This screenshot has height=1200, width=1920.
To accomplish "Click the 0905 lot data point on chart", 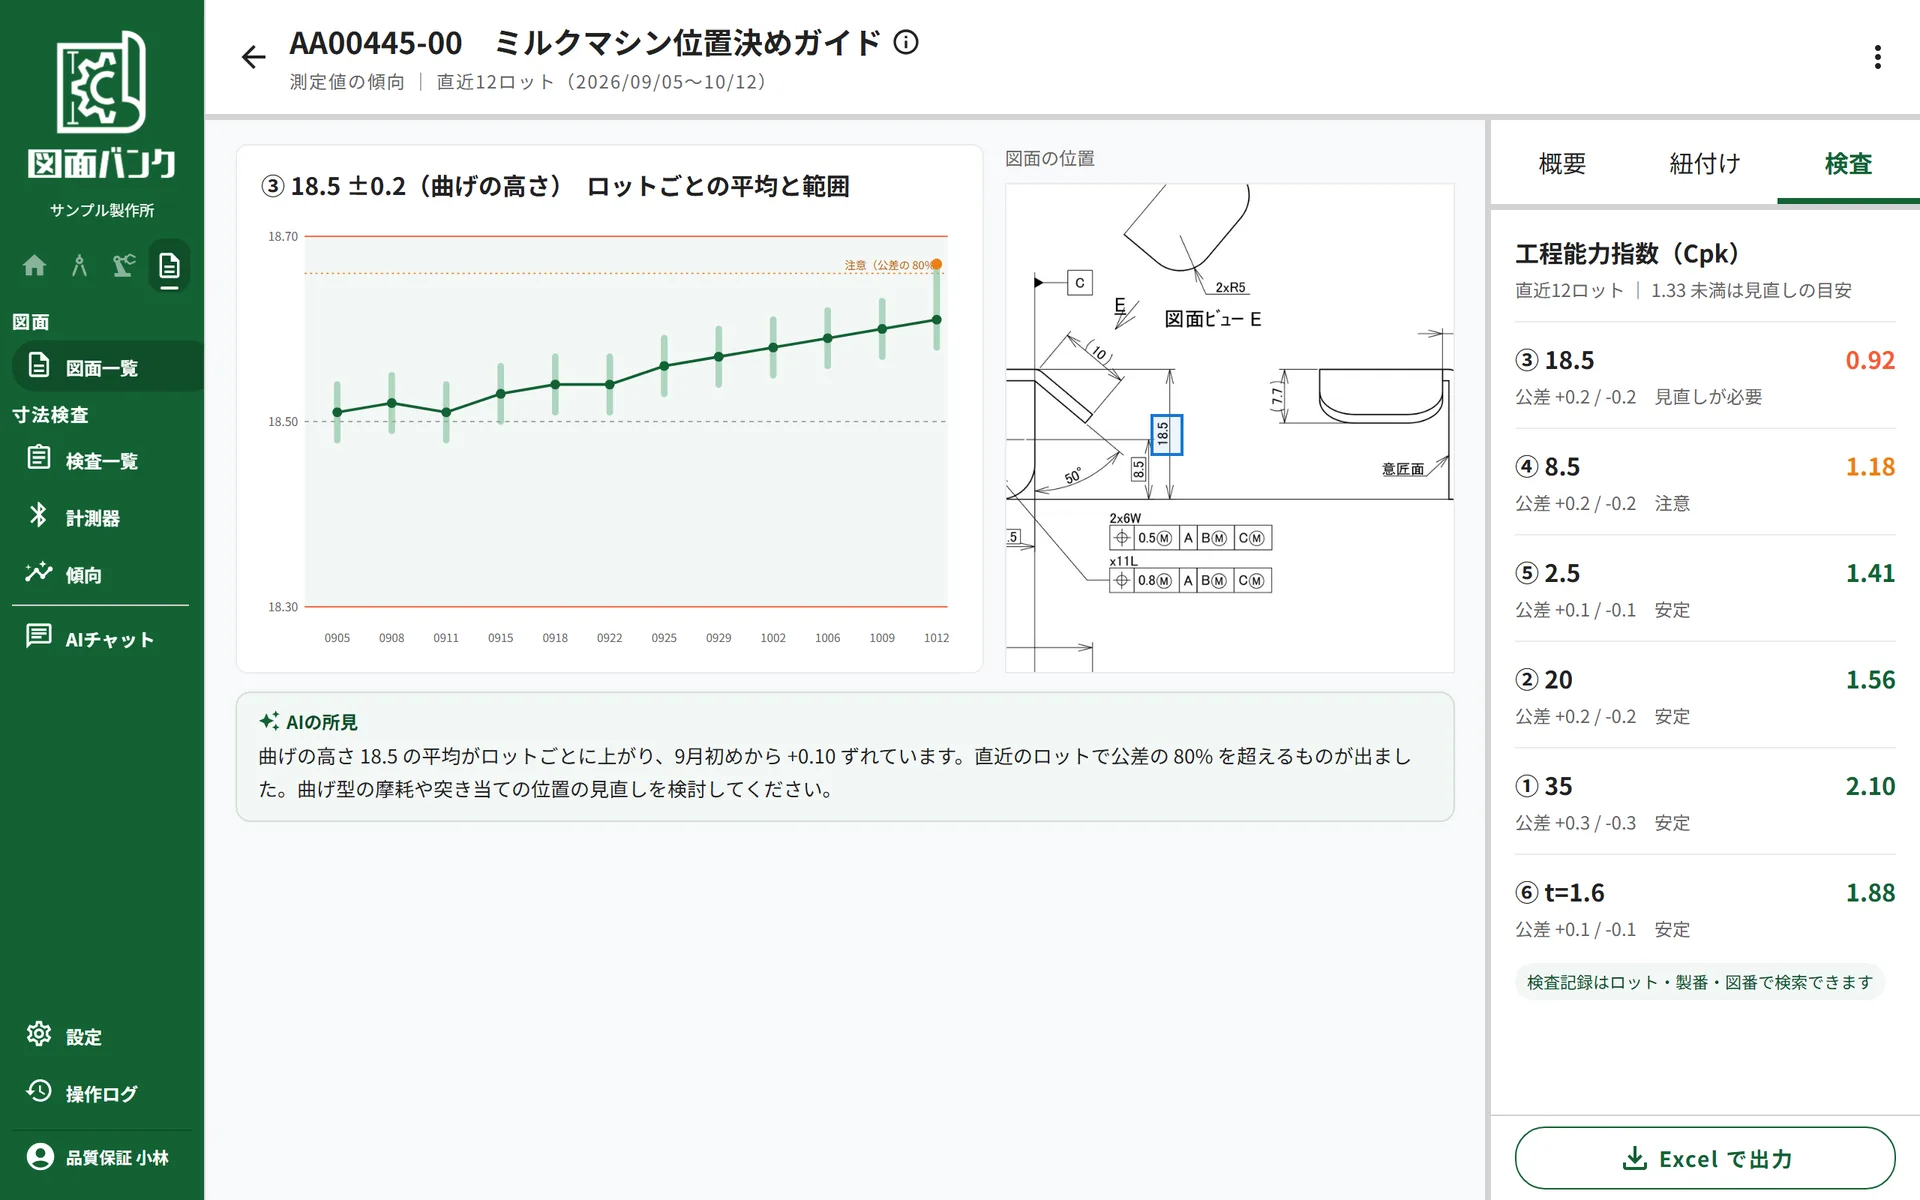I will pyautogui.click(x=337, y=412).
